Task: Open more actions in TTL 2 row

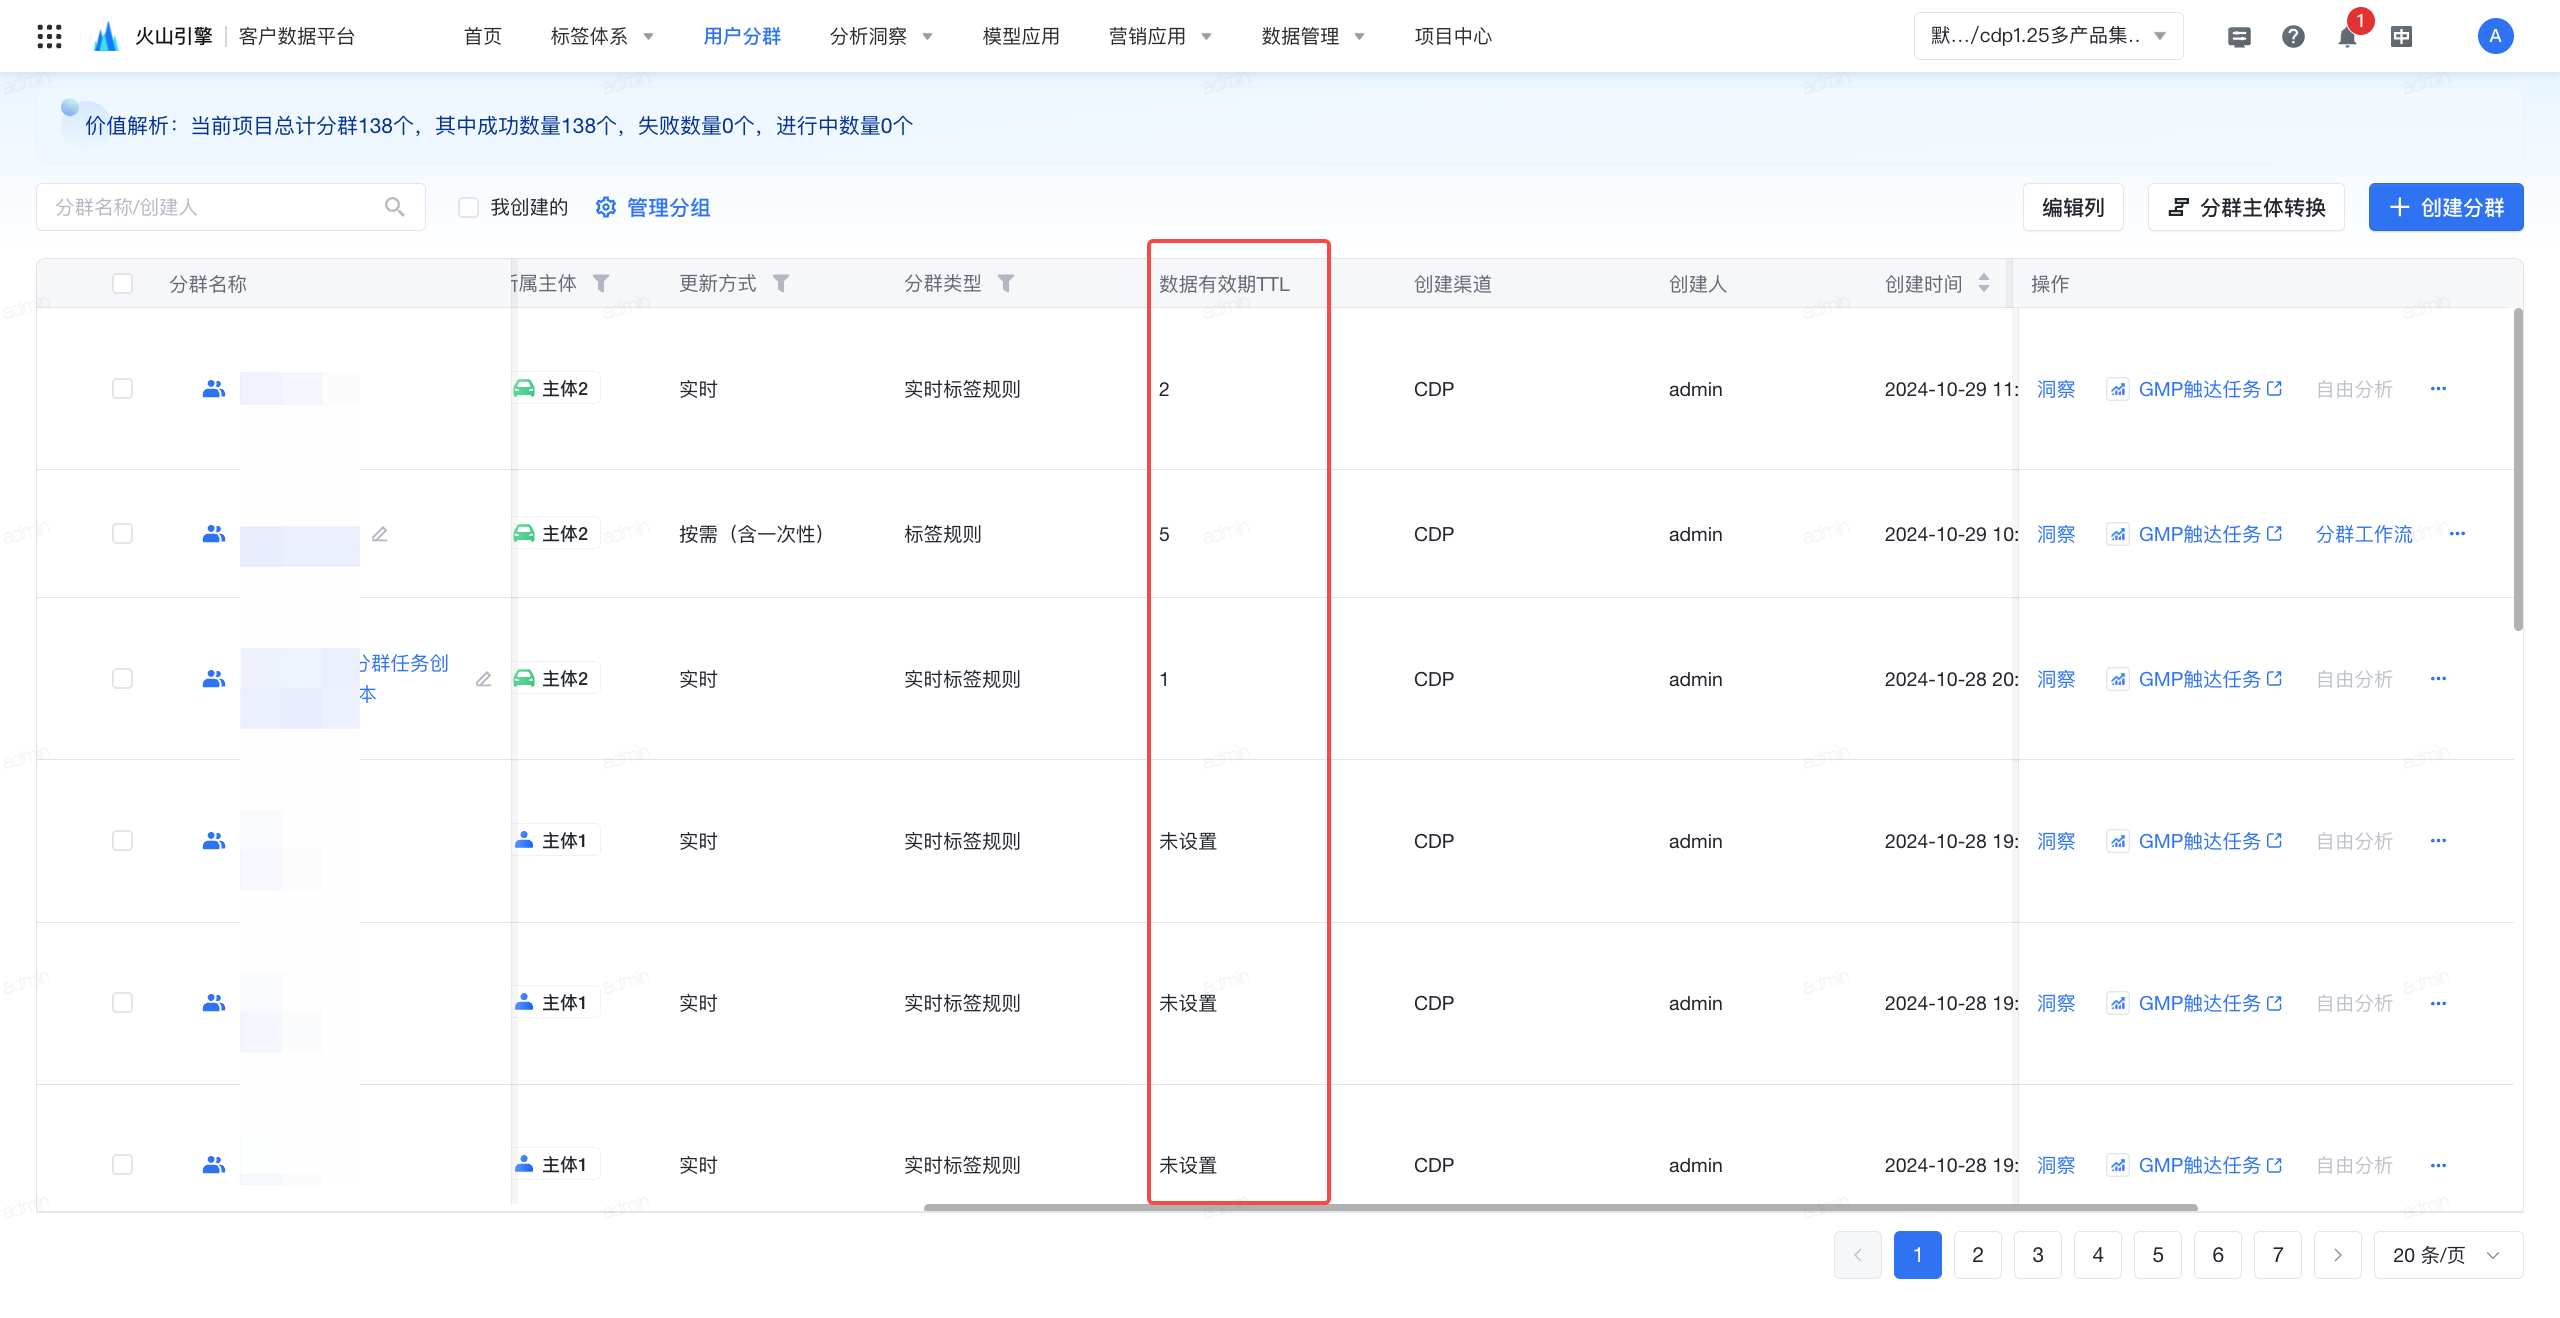Action: 2438,389
